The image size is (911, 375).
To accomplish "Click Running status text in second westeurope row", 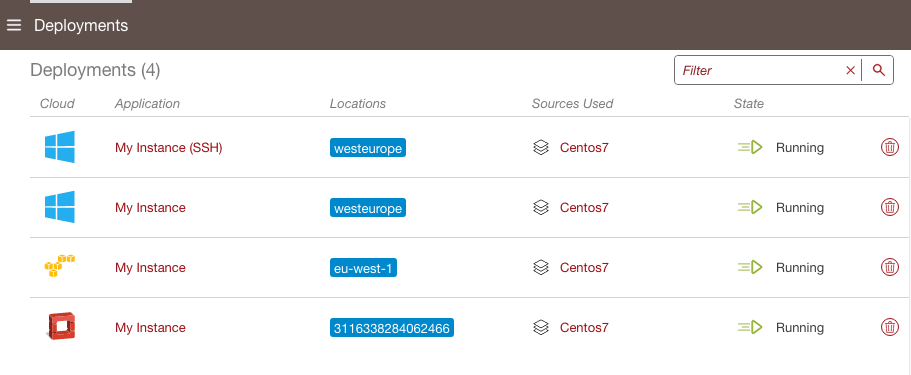I will [x=800, y=208].
